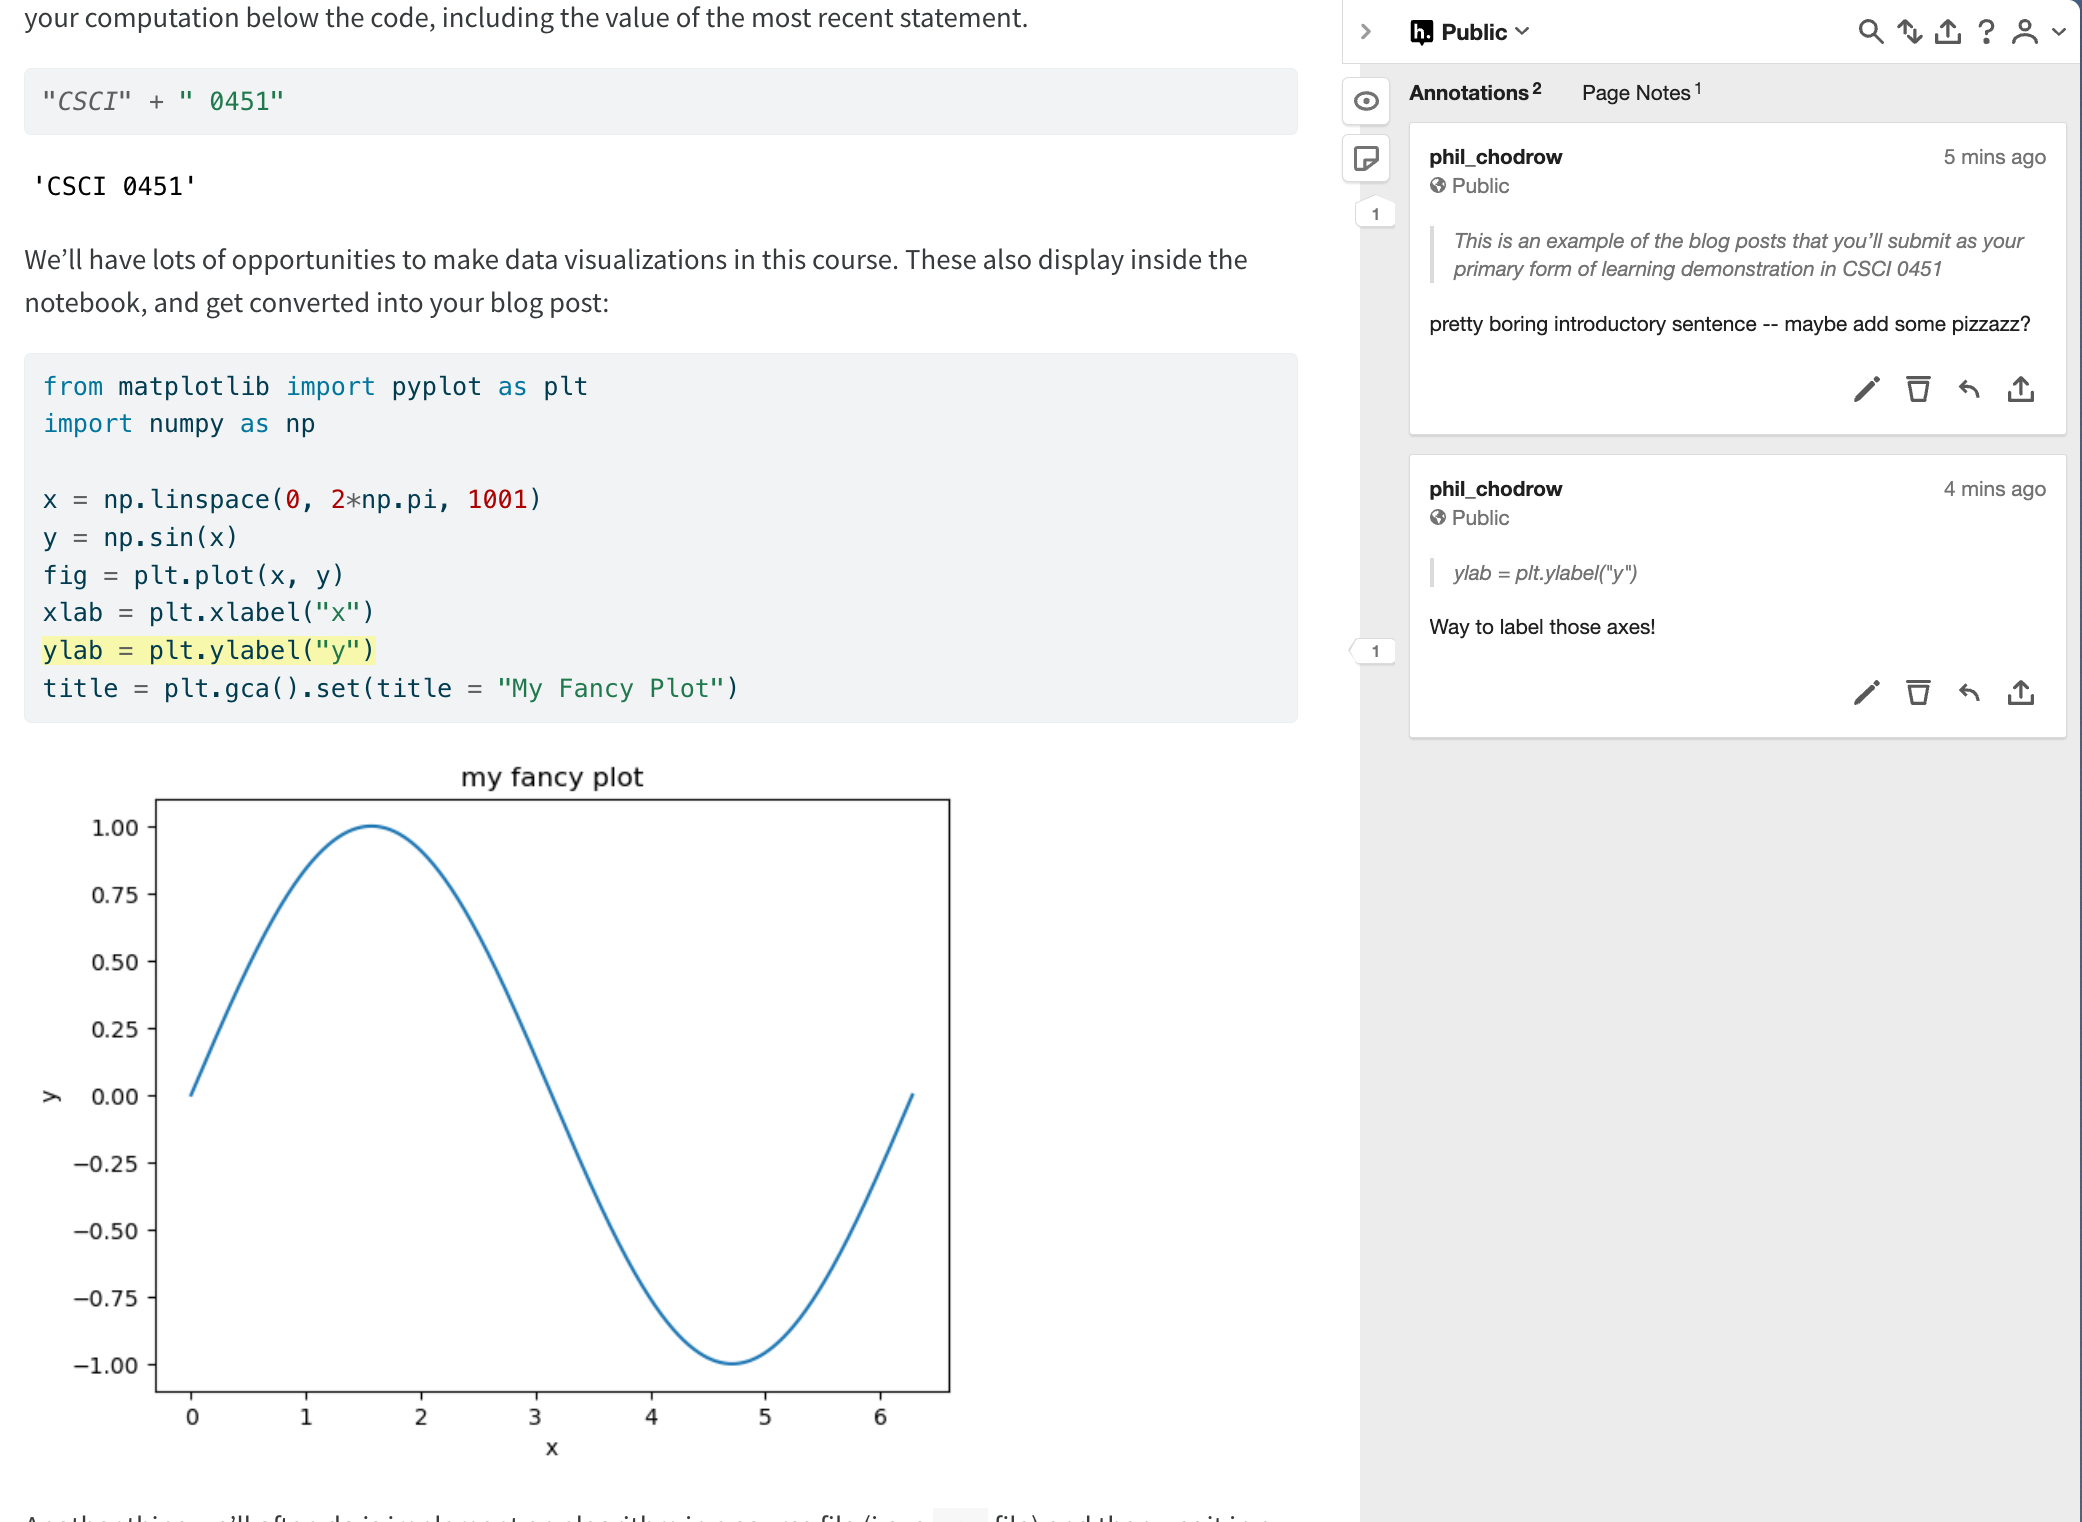Click the '4 mins ago' timestamp link
The height and width of the screenshot is (1522, 2082).
pyautogui.click(x=1994, y=489)
